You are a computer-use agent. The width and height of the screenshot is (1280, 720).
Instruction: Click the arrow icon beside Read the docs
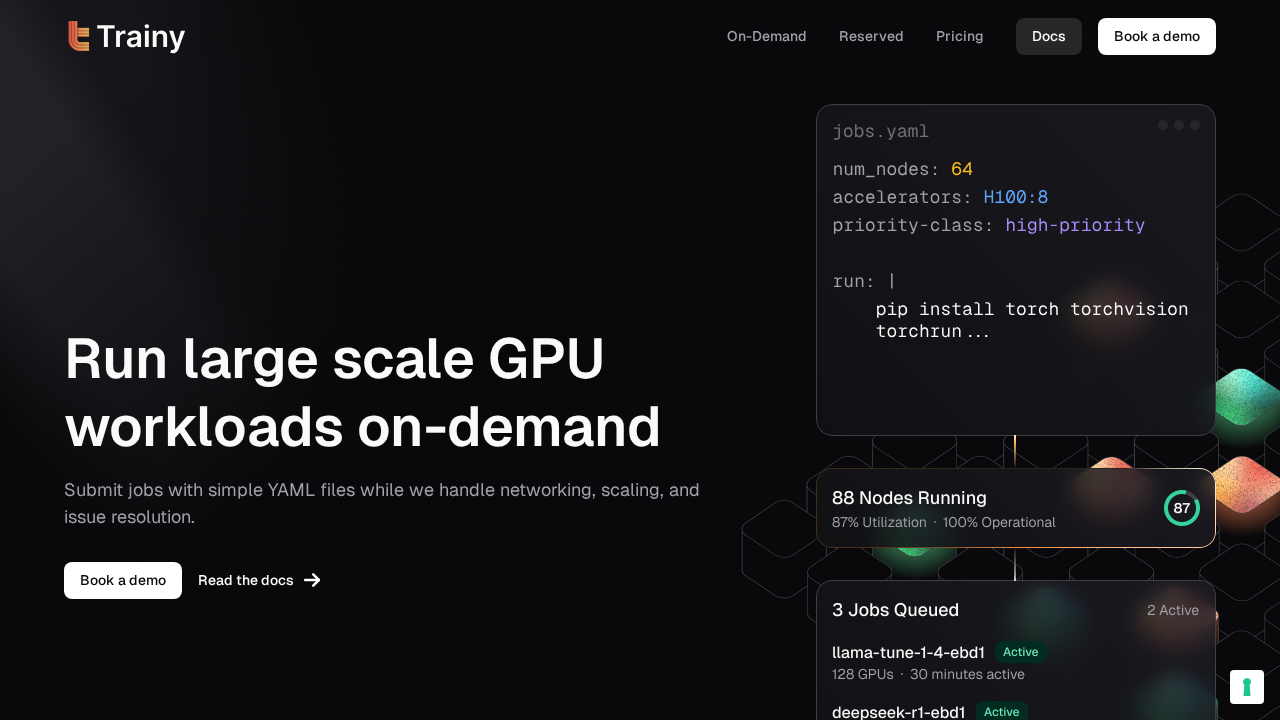point(312,580)
